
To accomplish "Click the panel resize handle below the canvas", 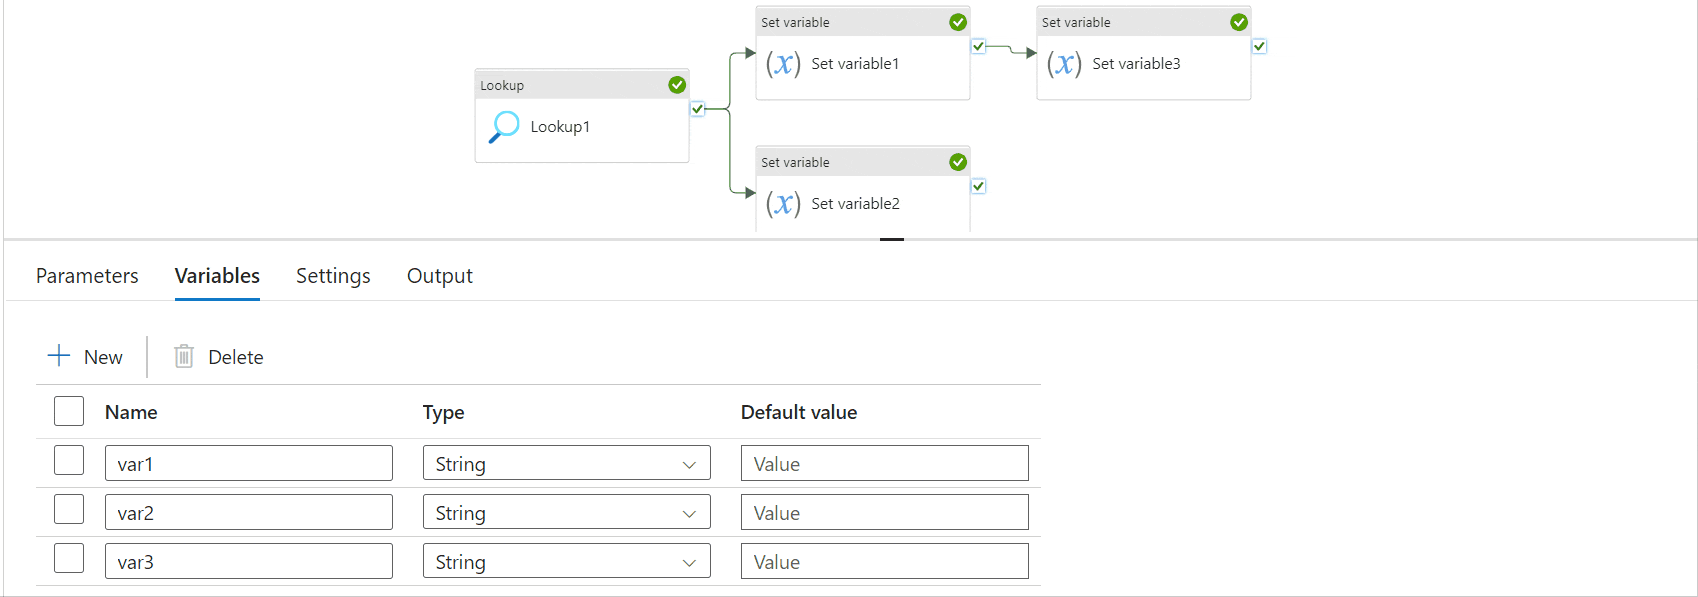I will click(892, 239).
